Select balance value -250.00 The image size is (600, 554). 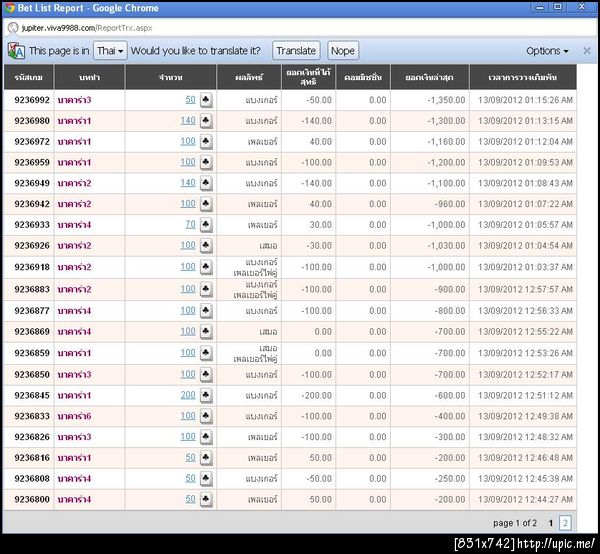450,479
